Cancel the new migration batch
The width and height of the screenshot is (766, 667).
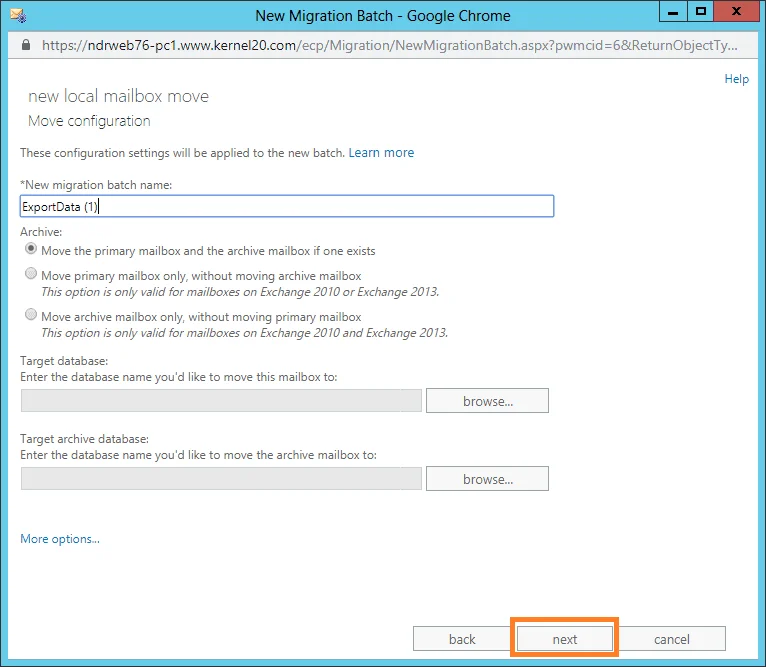(x=672, y=639)
